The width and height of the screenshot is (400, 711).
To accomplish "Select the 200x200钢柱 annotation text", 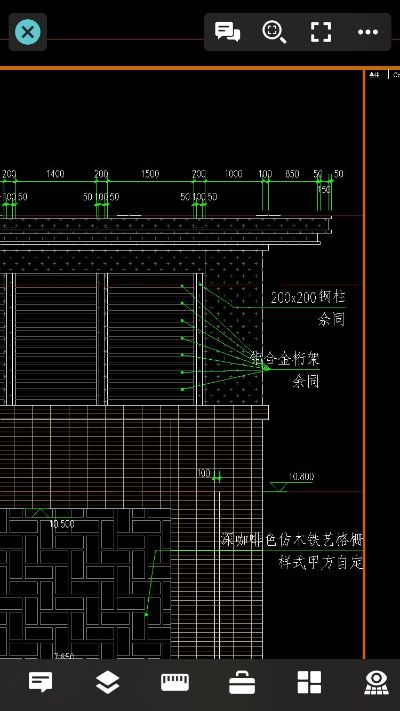I will pos(308,297).
